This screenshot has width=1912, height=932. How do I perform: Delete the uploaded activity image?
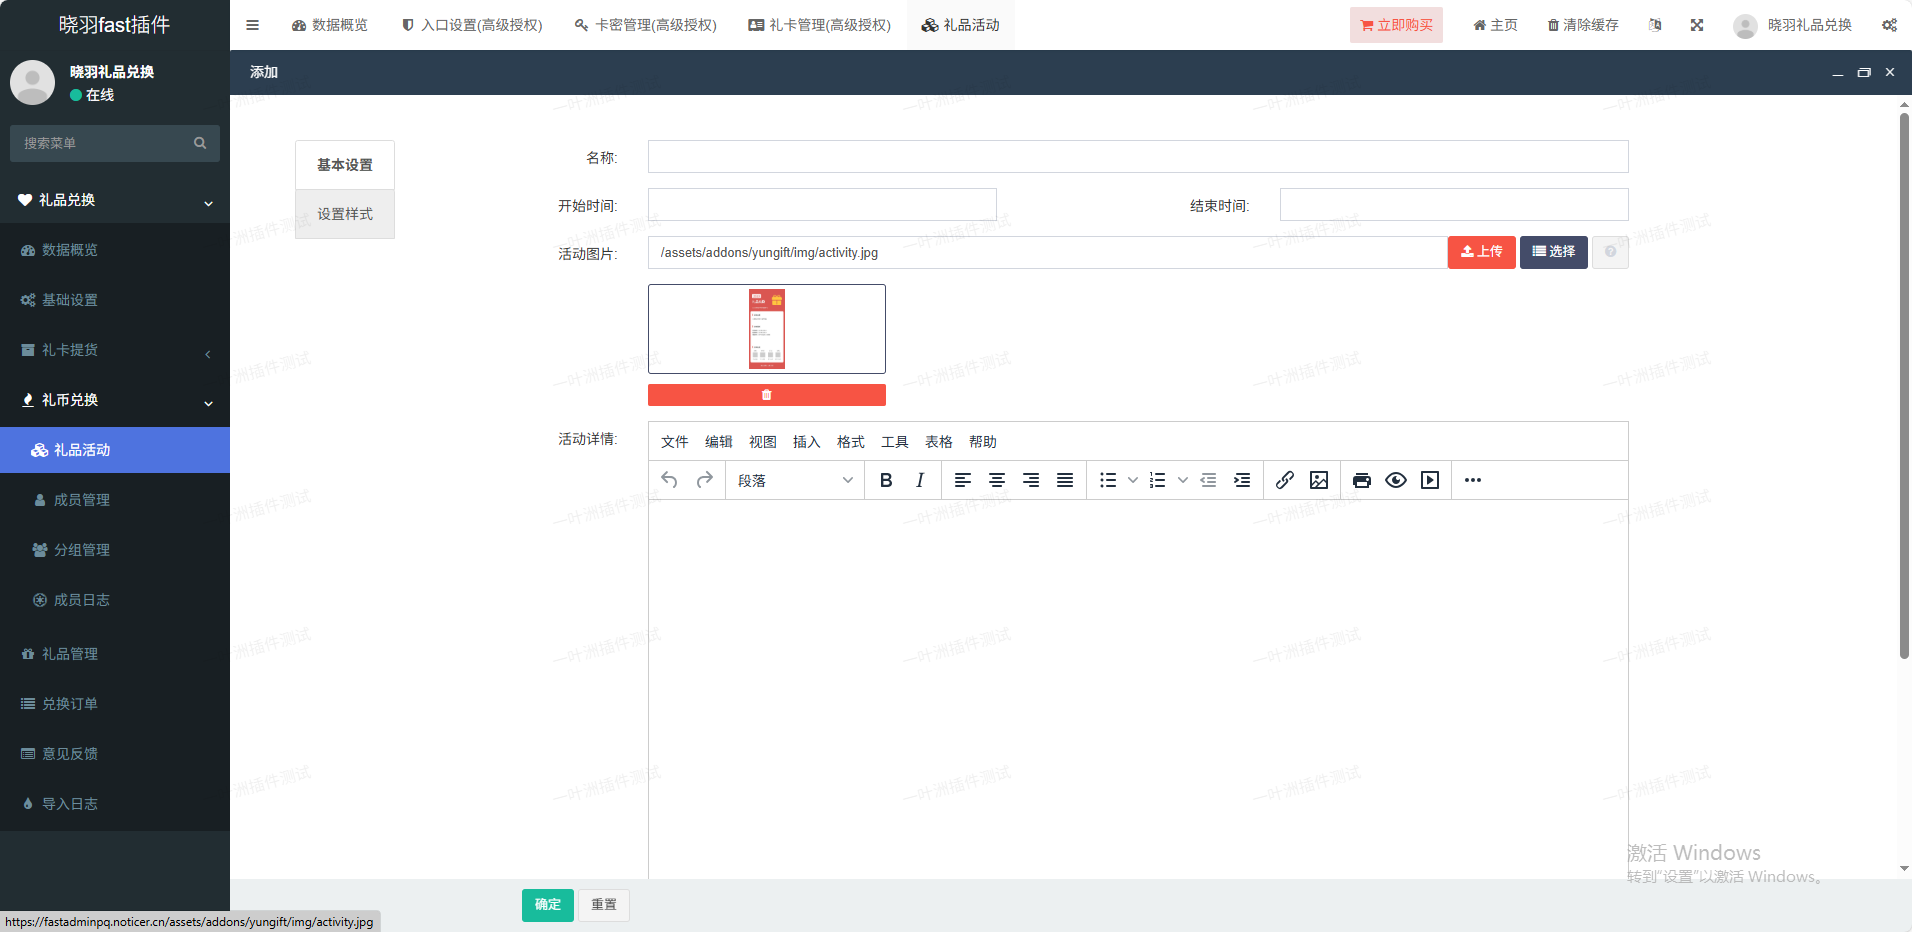(x=766, y=395)
